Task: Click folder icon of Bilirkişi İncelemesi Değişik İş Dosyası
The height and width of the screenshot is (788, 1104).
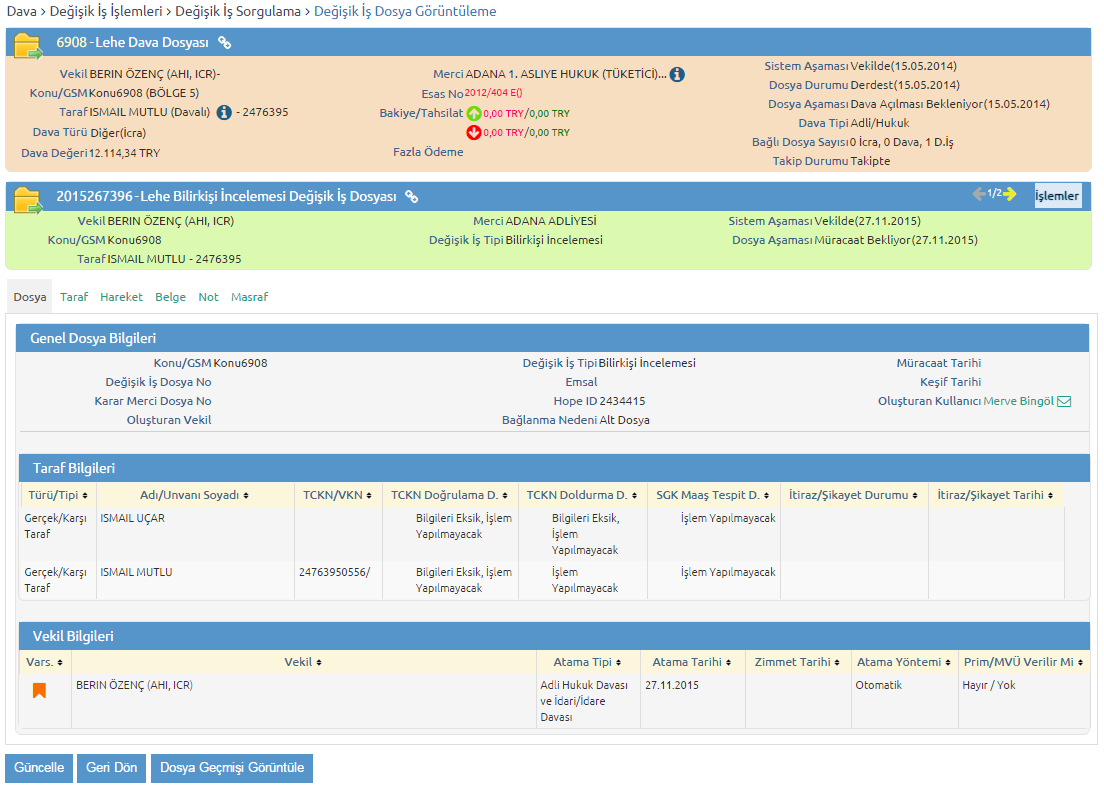Action: [28, 199]
